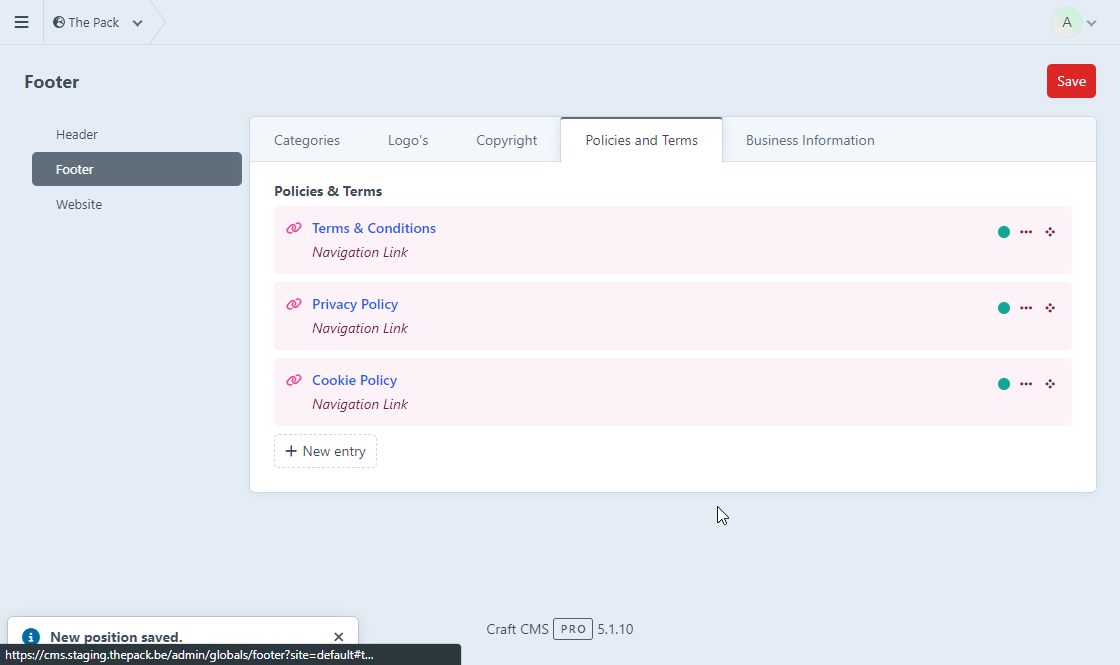Click the link icon beside Privacy Policy
The image size is (1120, 665).
coord(294,304)
